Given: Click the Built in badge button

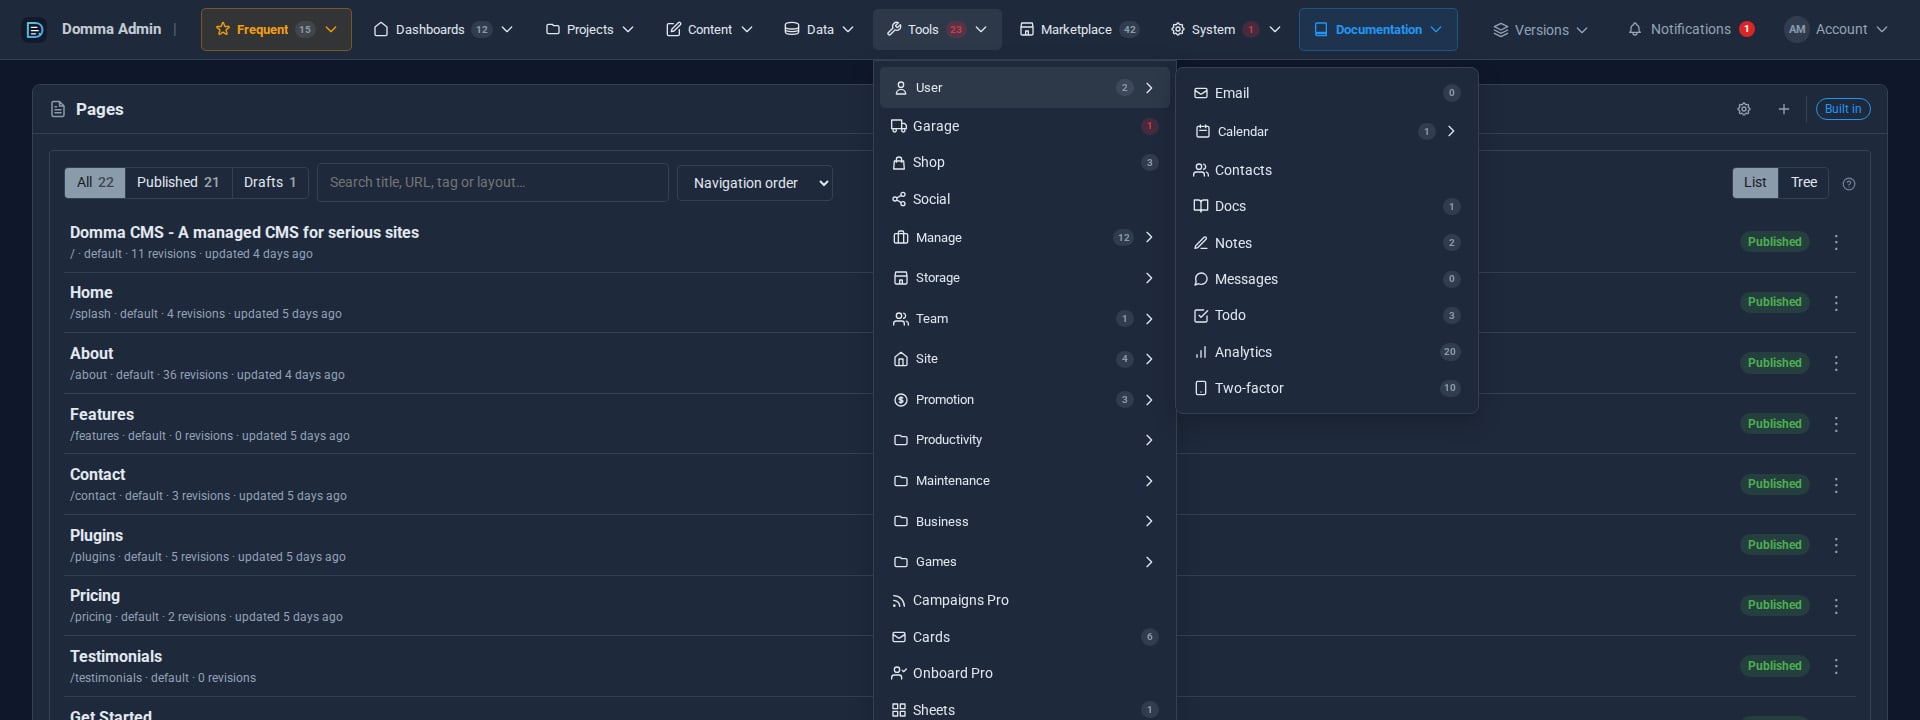Looking at the screenshot, I should (x=1843, y=109).
